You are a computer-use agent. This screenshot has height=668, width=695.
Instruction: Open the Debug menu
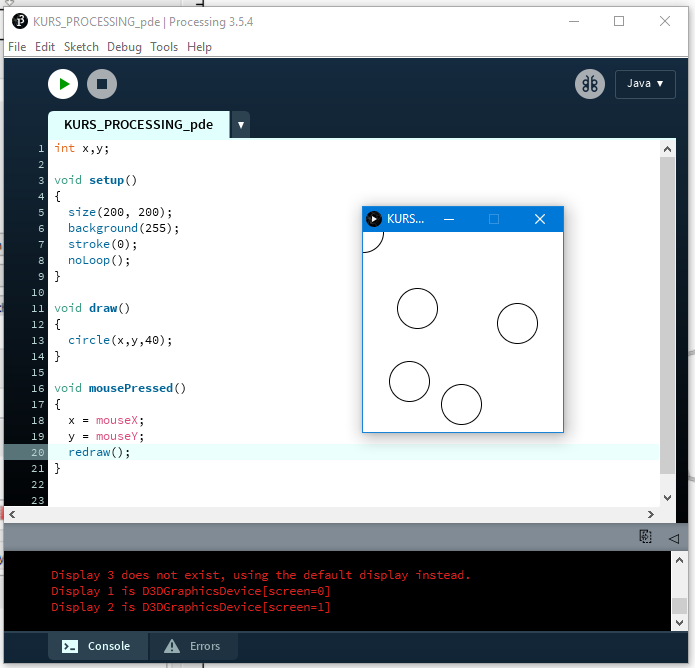tap(124, 47)
